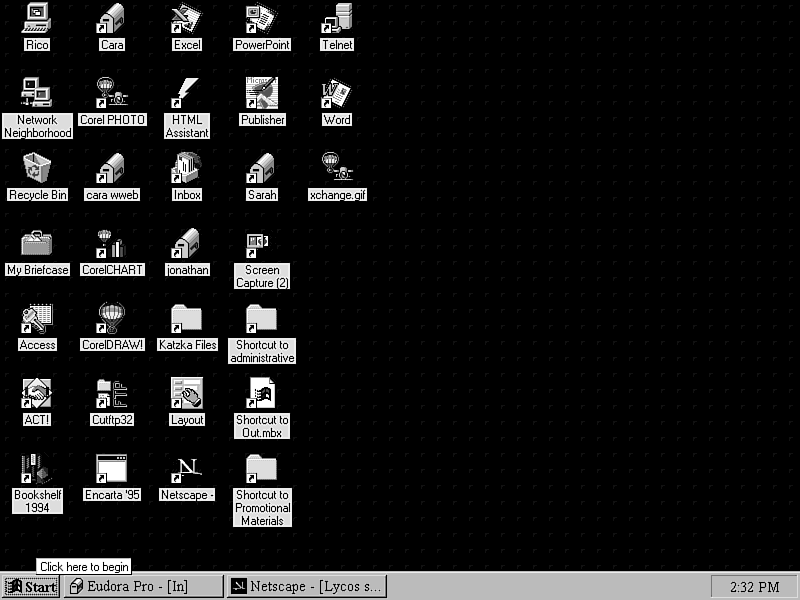Select the Katzka Files folder

coord(187,318)
